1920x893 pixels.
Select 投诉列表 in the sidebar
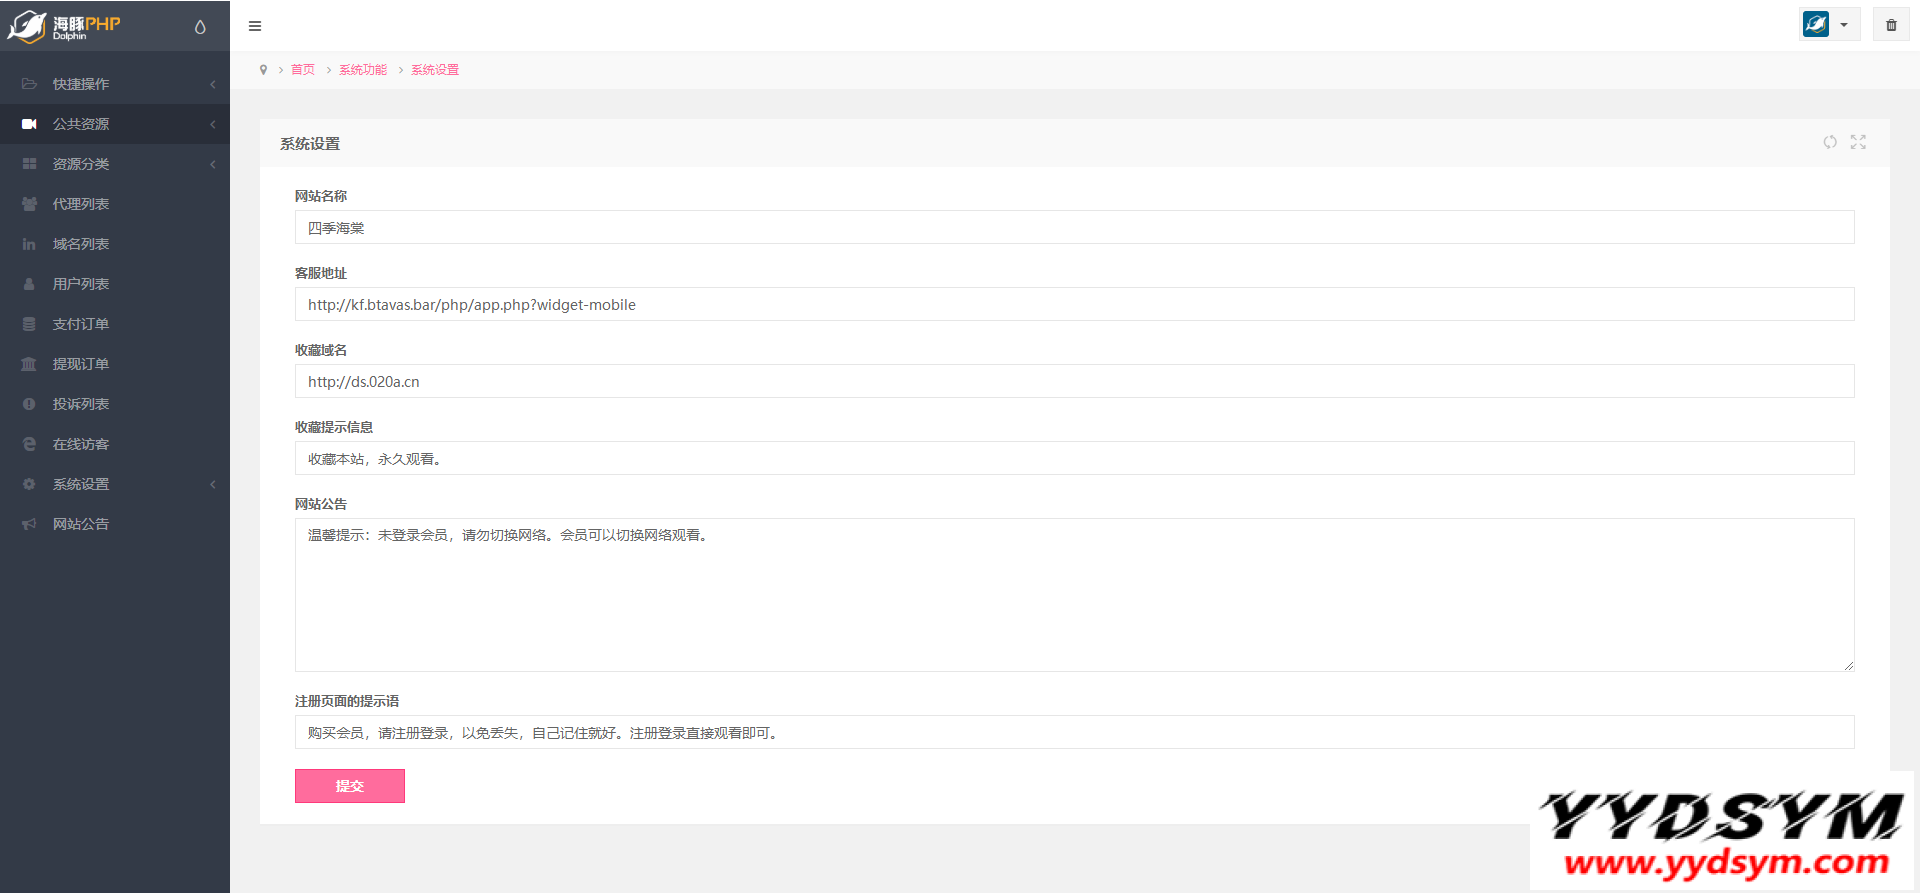[x=81, y=404]
